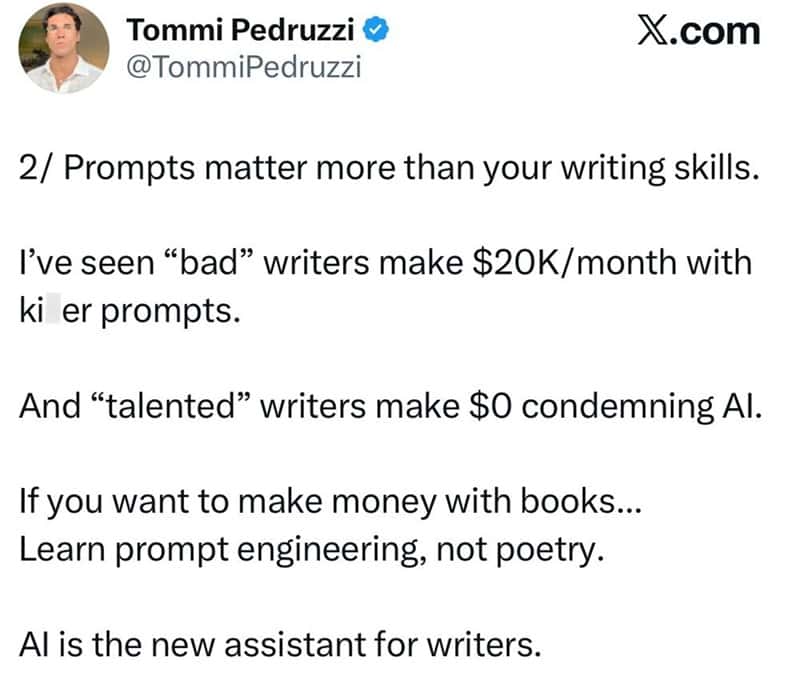800x685 pixels.
Task: Select the words "er prompts." after the redaction
Action: [x=152, y=312]
